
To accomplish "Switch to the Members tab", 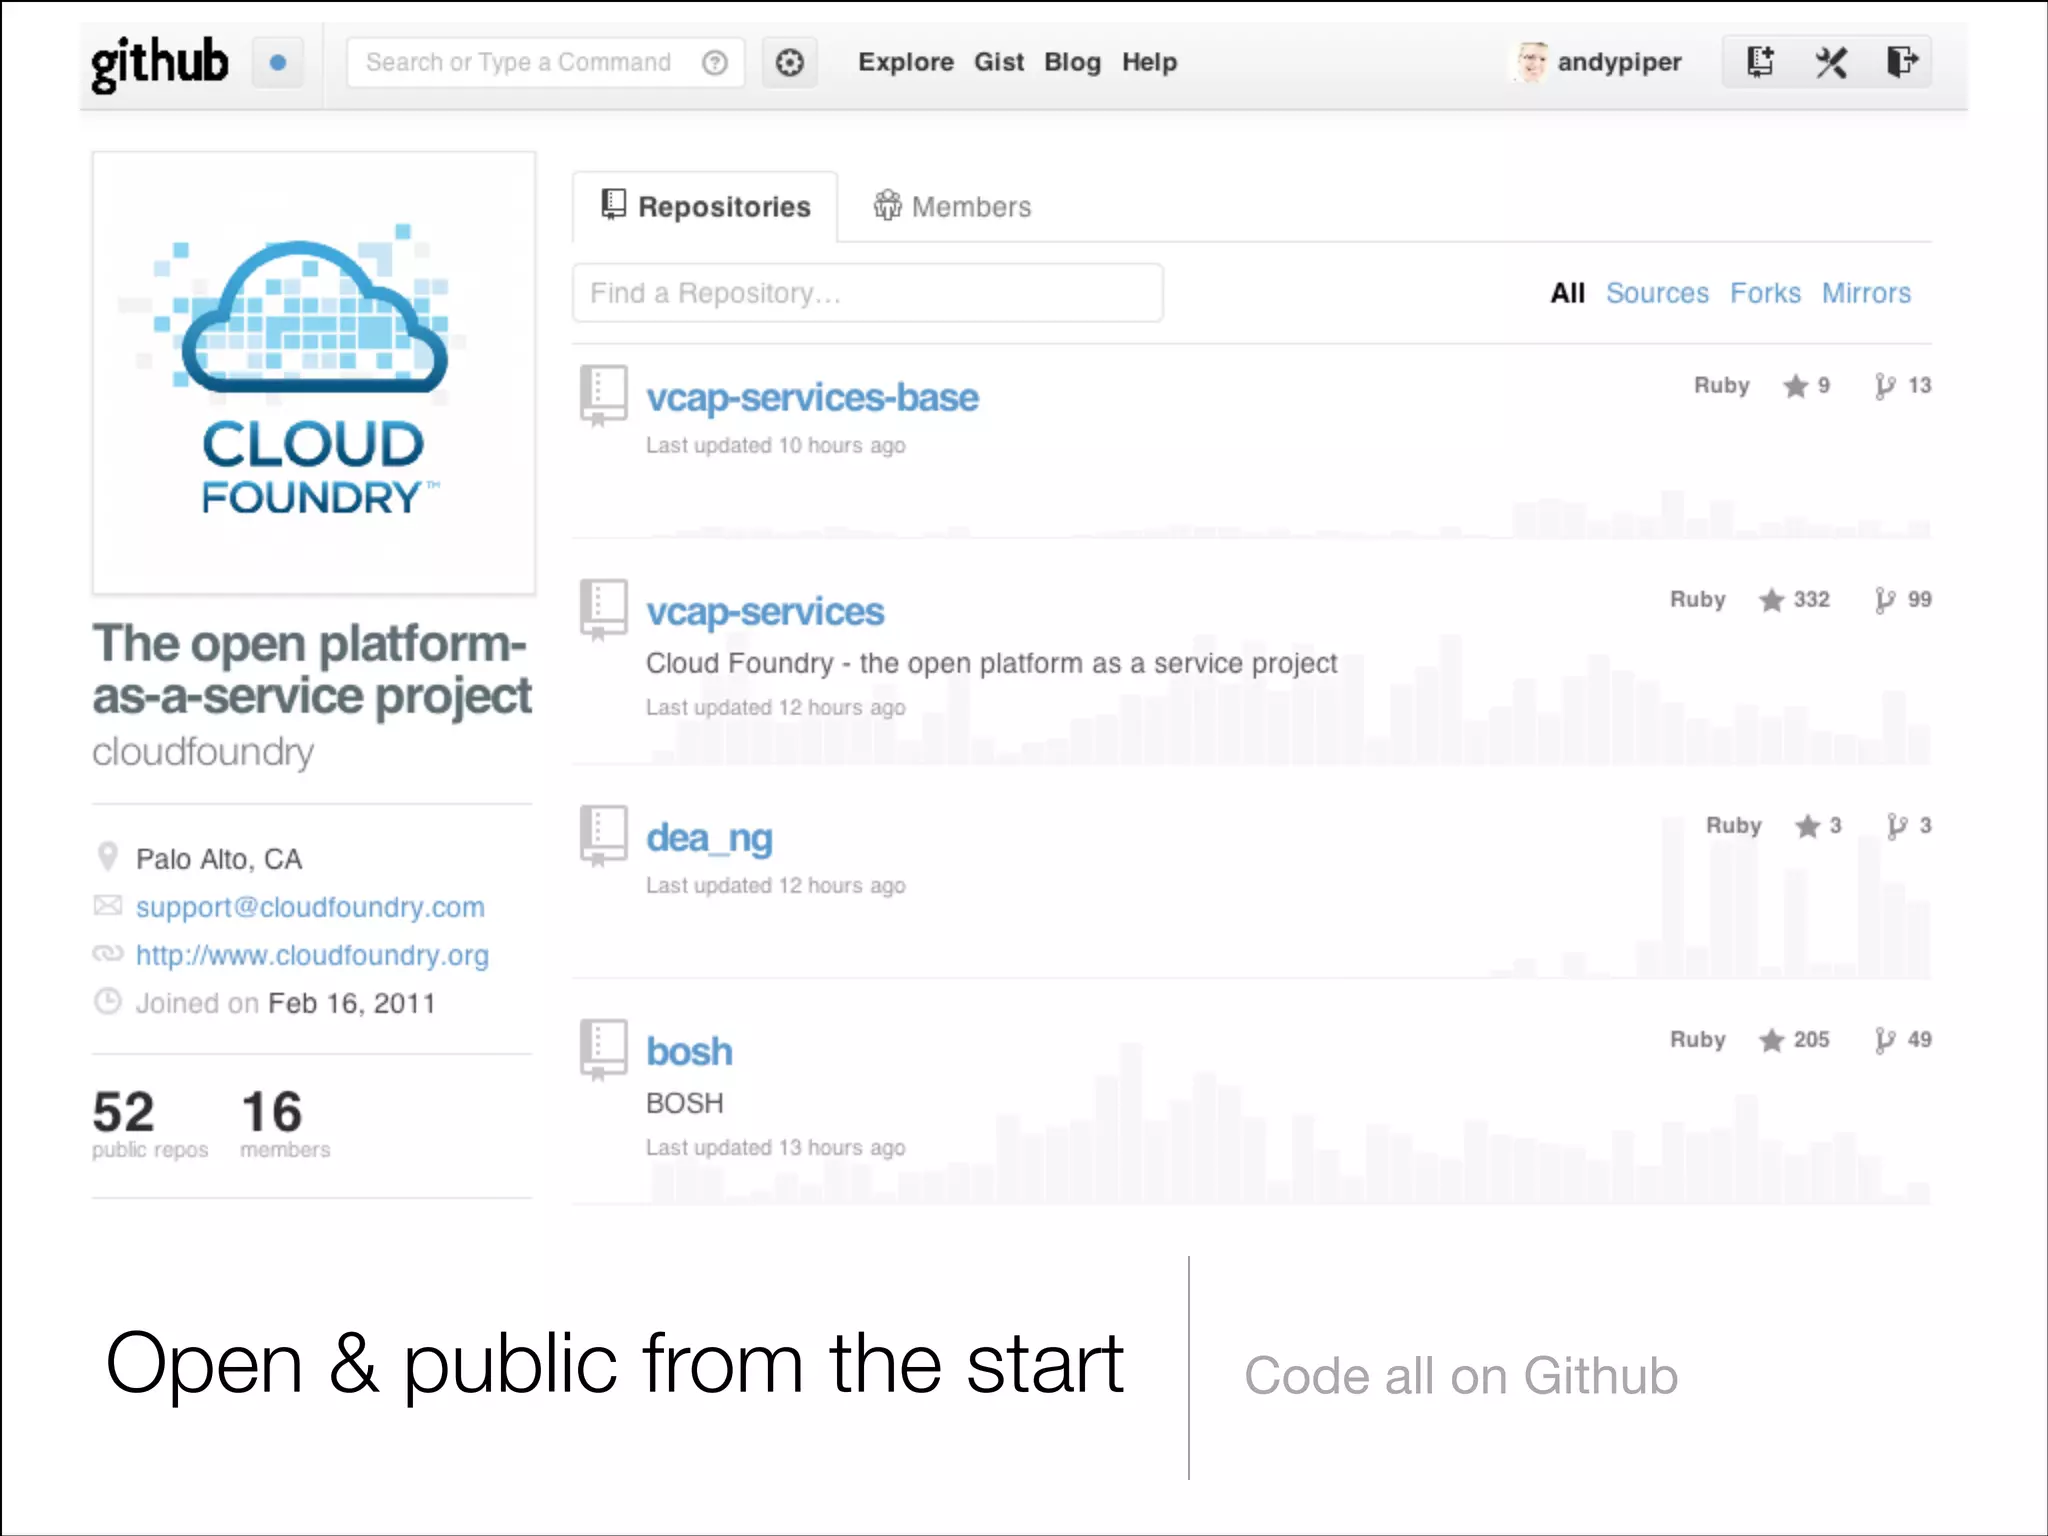I will click(x=952, y=207).
